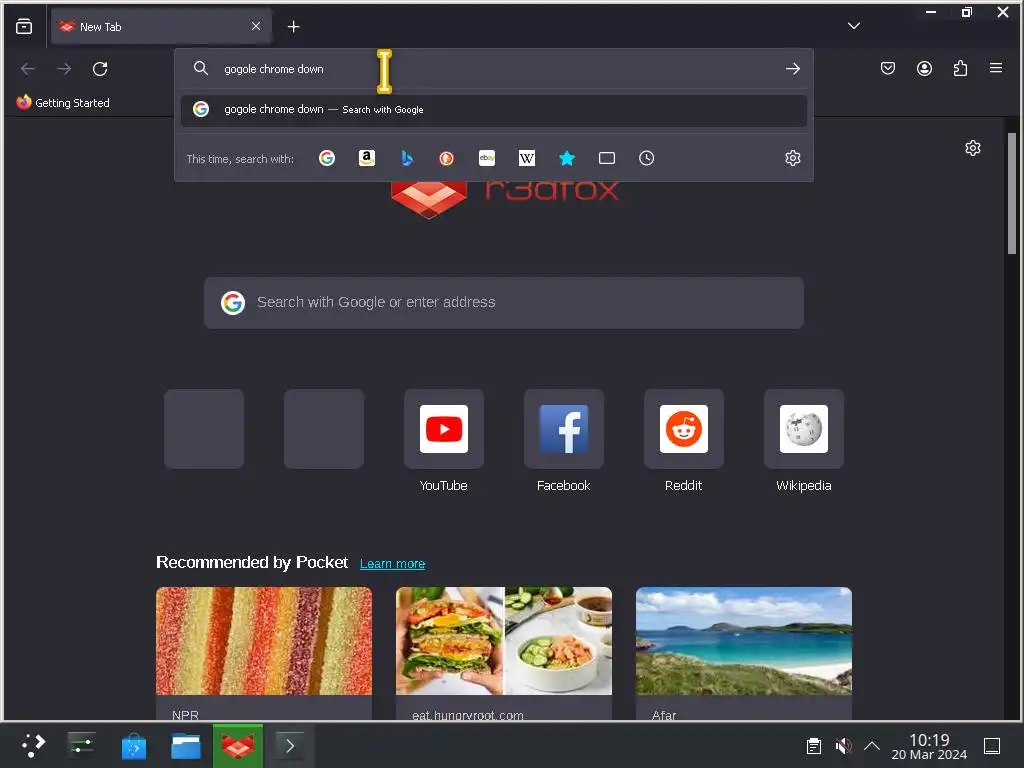This screenshot has width=1024, height=768.
Task: Expand hidden system tray icons
Action: tap(872, 746)
